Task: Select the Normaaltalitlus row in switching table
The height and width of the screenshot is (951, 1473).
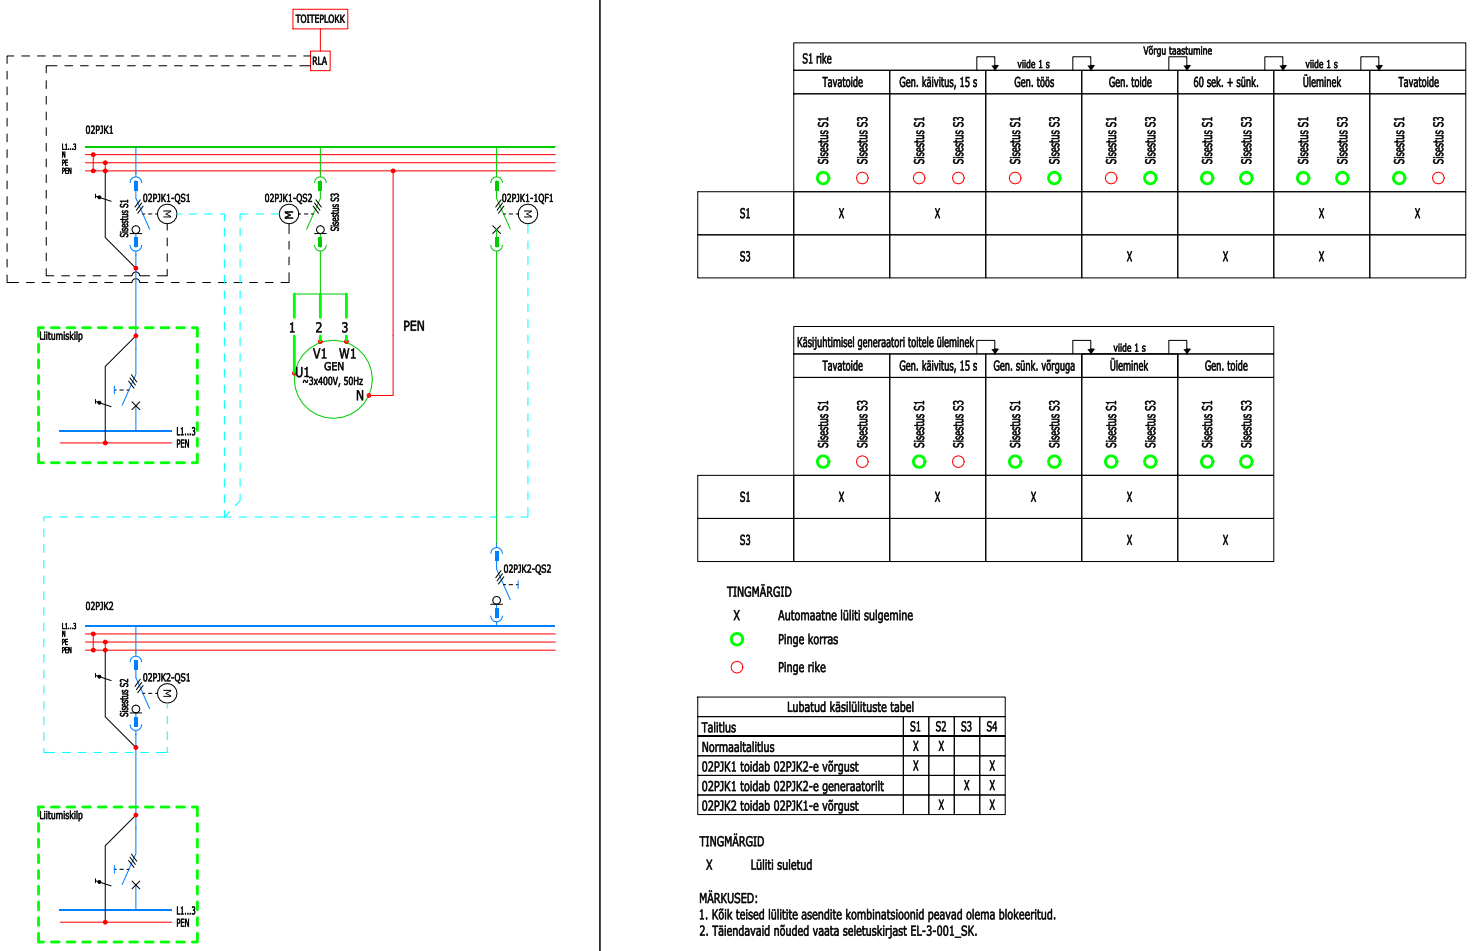Action: click(x=851, y=746)
